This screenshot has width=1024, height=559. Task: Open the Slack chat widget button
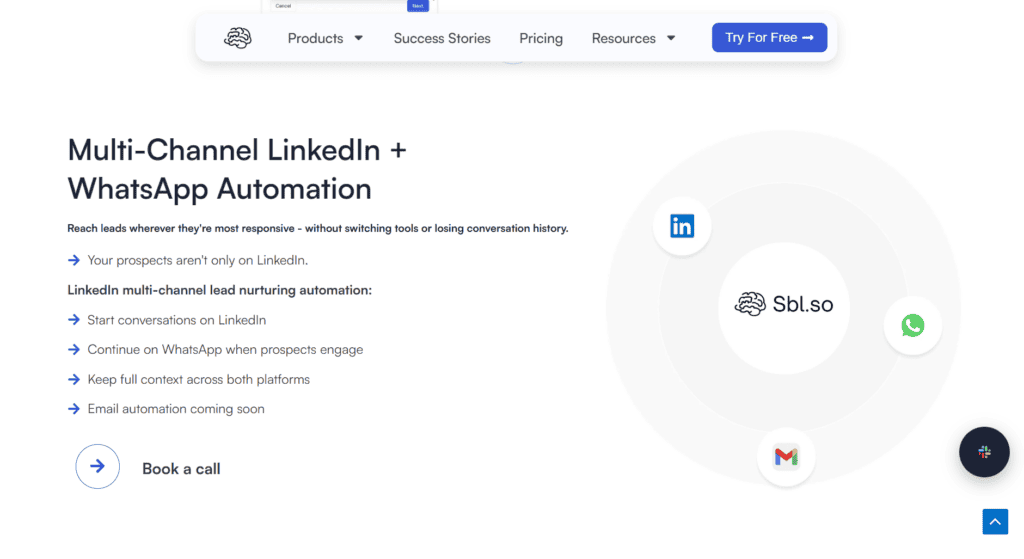984,452
